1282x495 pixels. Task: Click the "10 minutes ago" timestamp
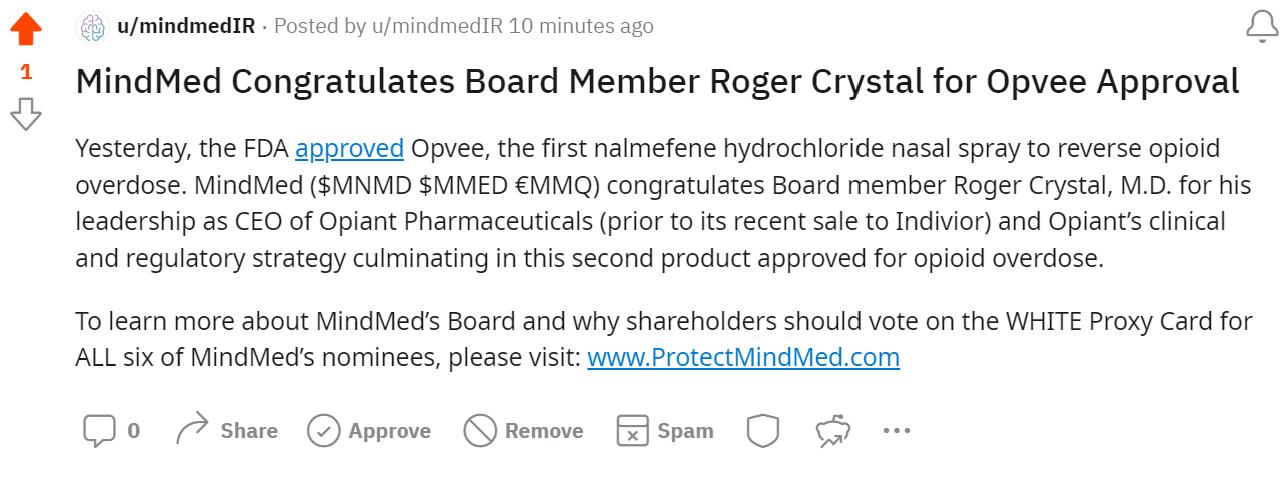coord(581,26)
